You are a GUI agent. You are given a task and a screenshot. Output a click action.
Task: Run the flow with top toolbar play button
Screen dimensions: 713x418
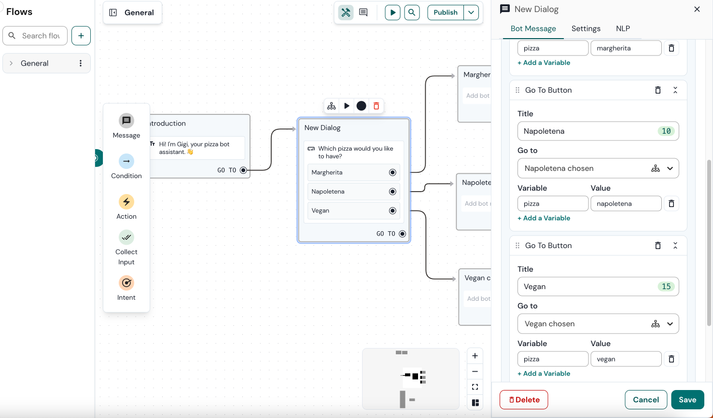pos(392,13)
